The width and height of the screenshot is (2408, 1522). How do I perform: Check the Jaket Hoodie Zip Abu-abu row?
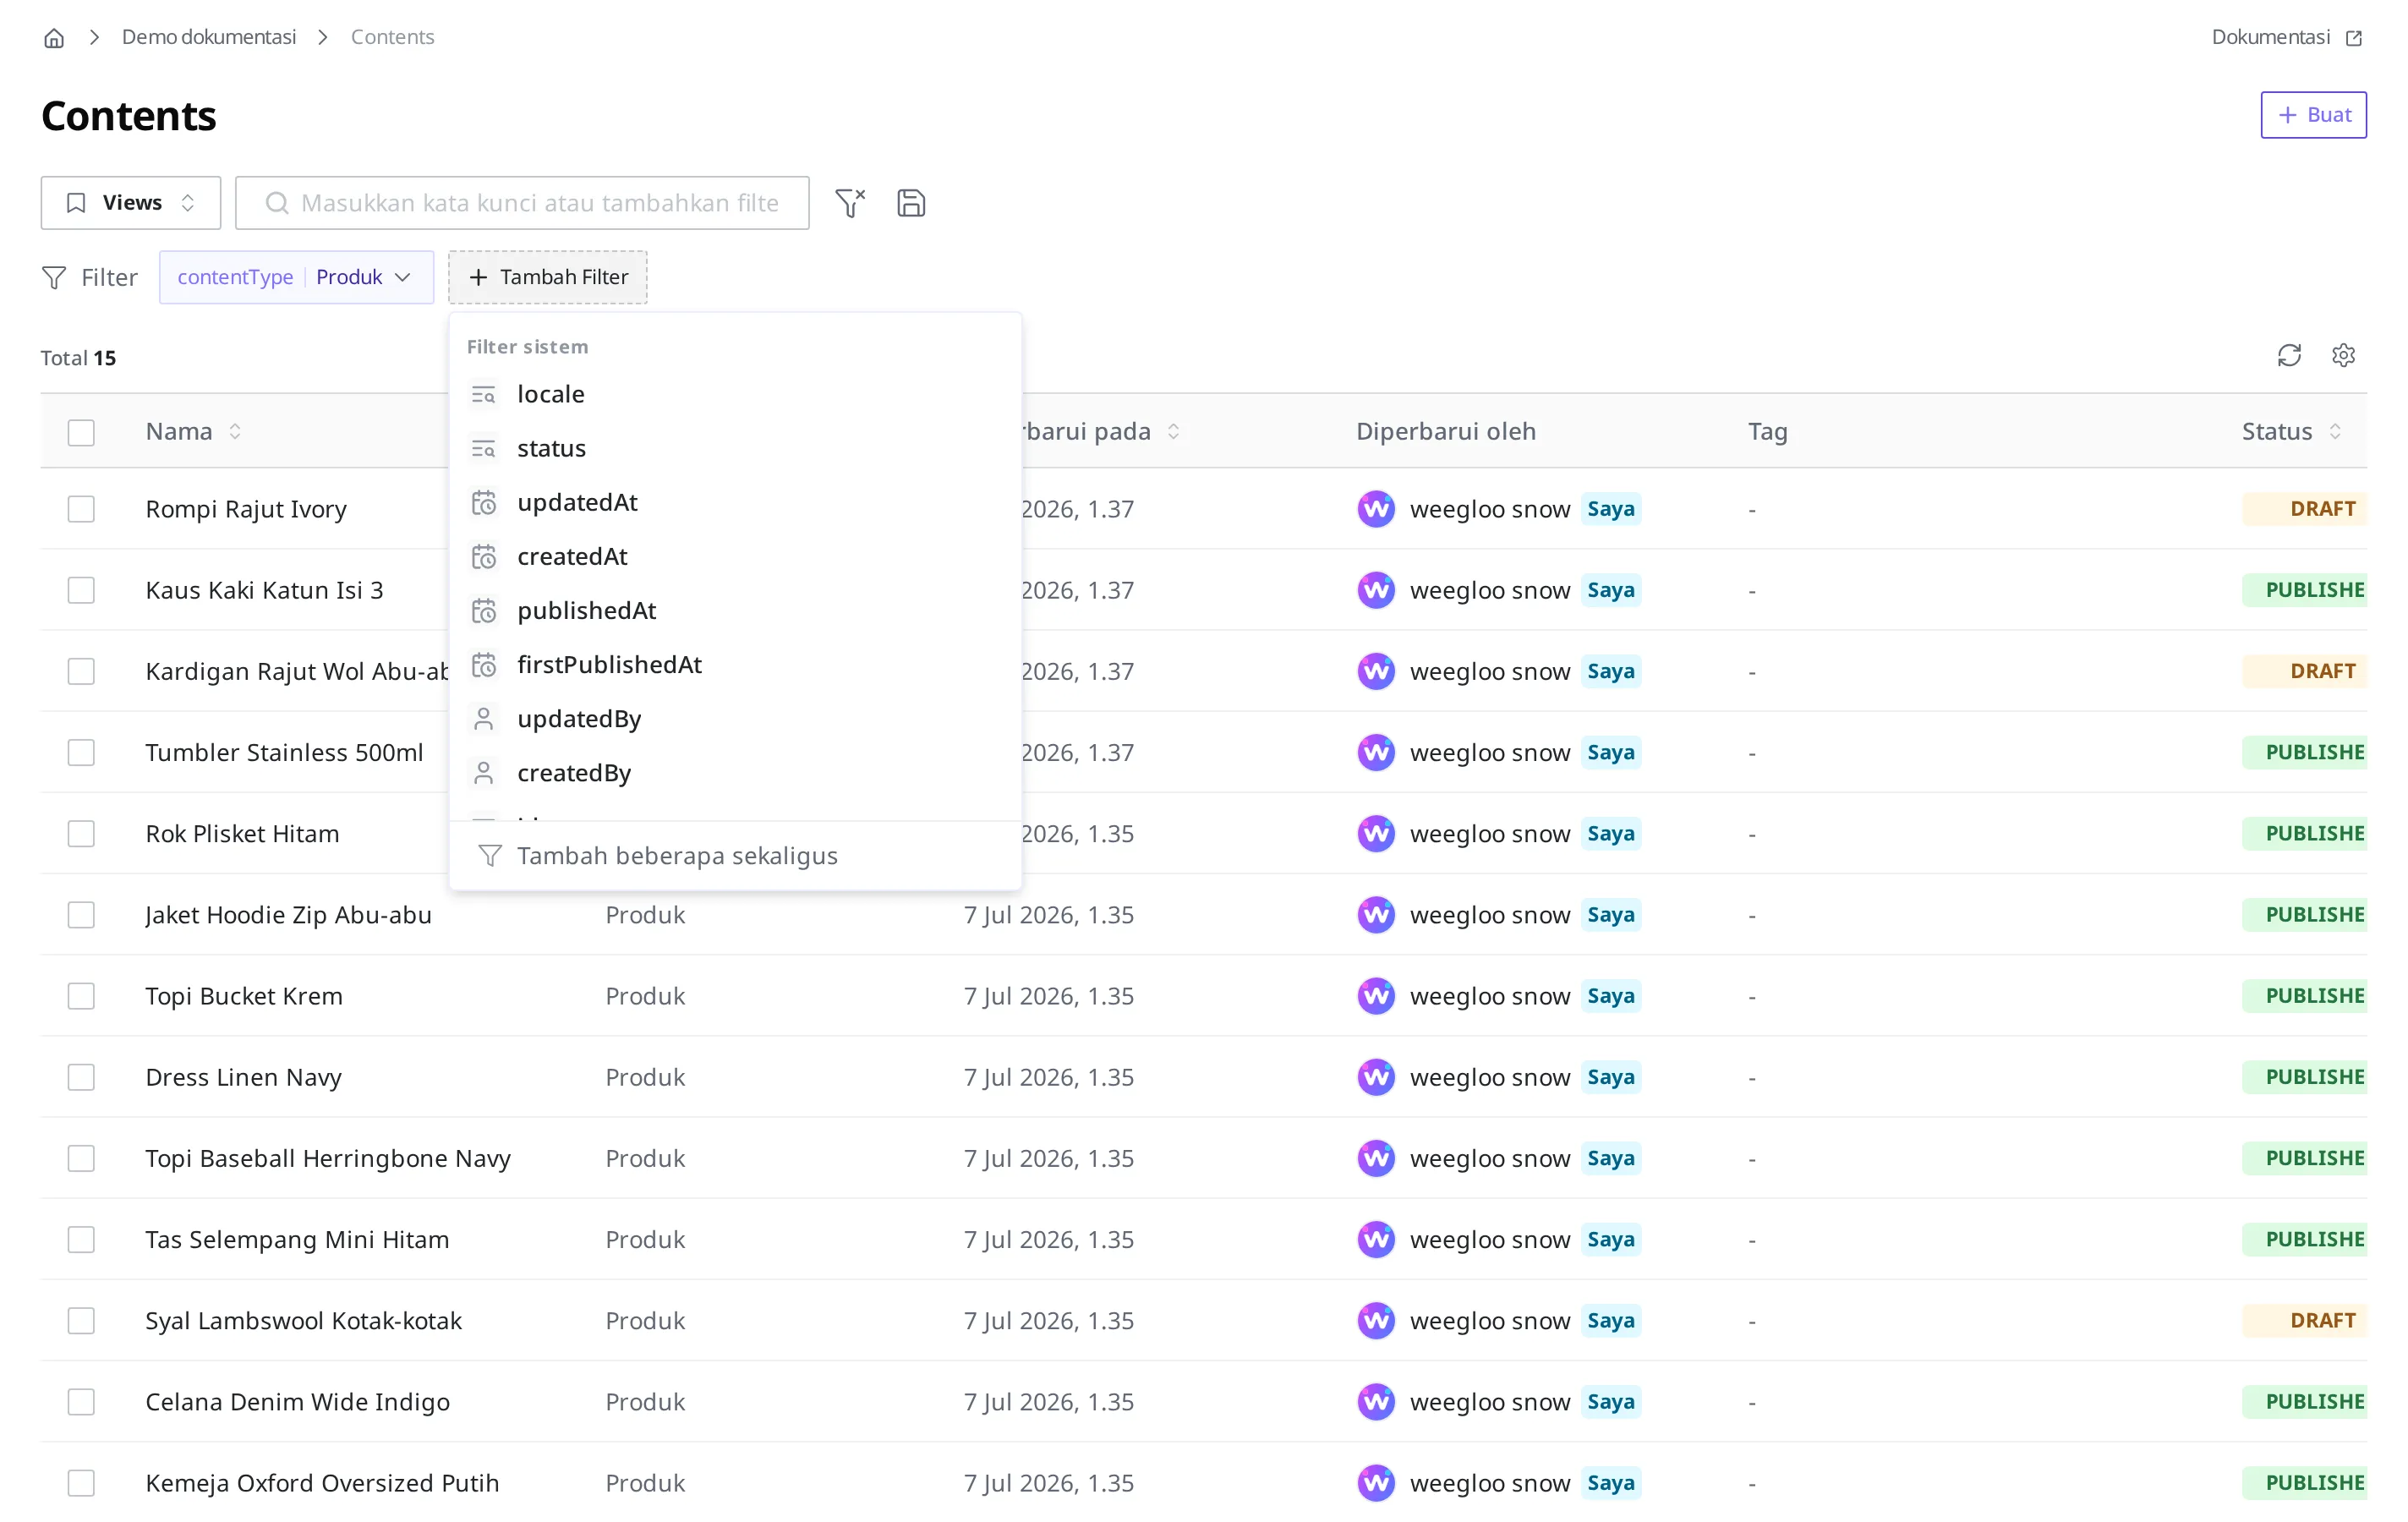[x=81, y=915]
